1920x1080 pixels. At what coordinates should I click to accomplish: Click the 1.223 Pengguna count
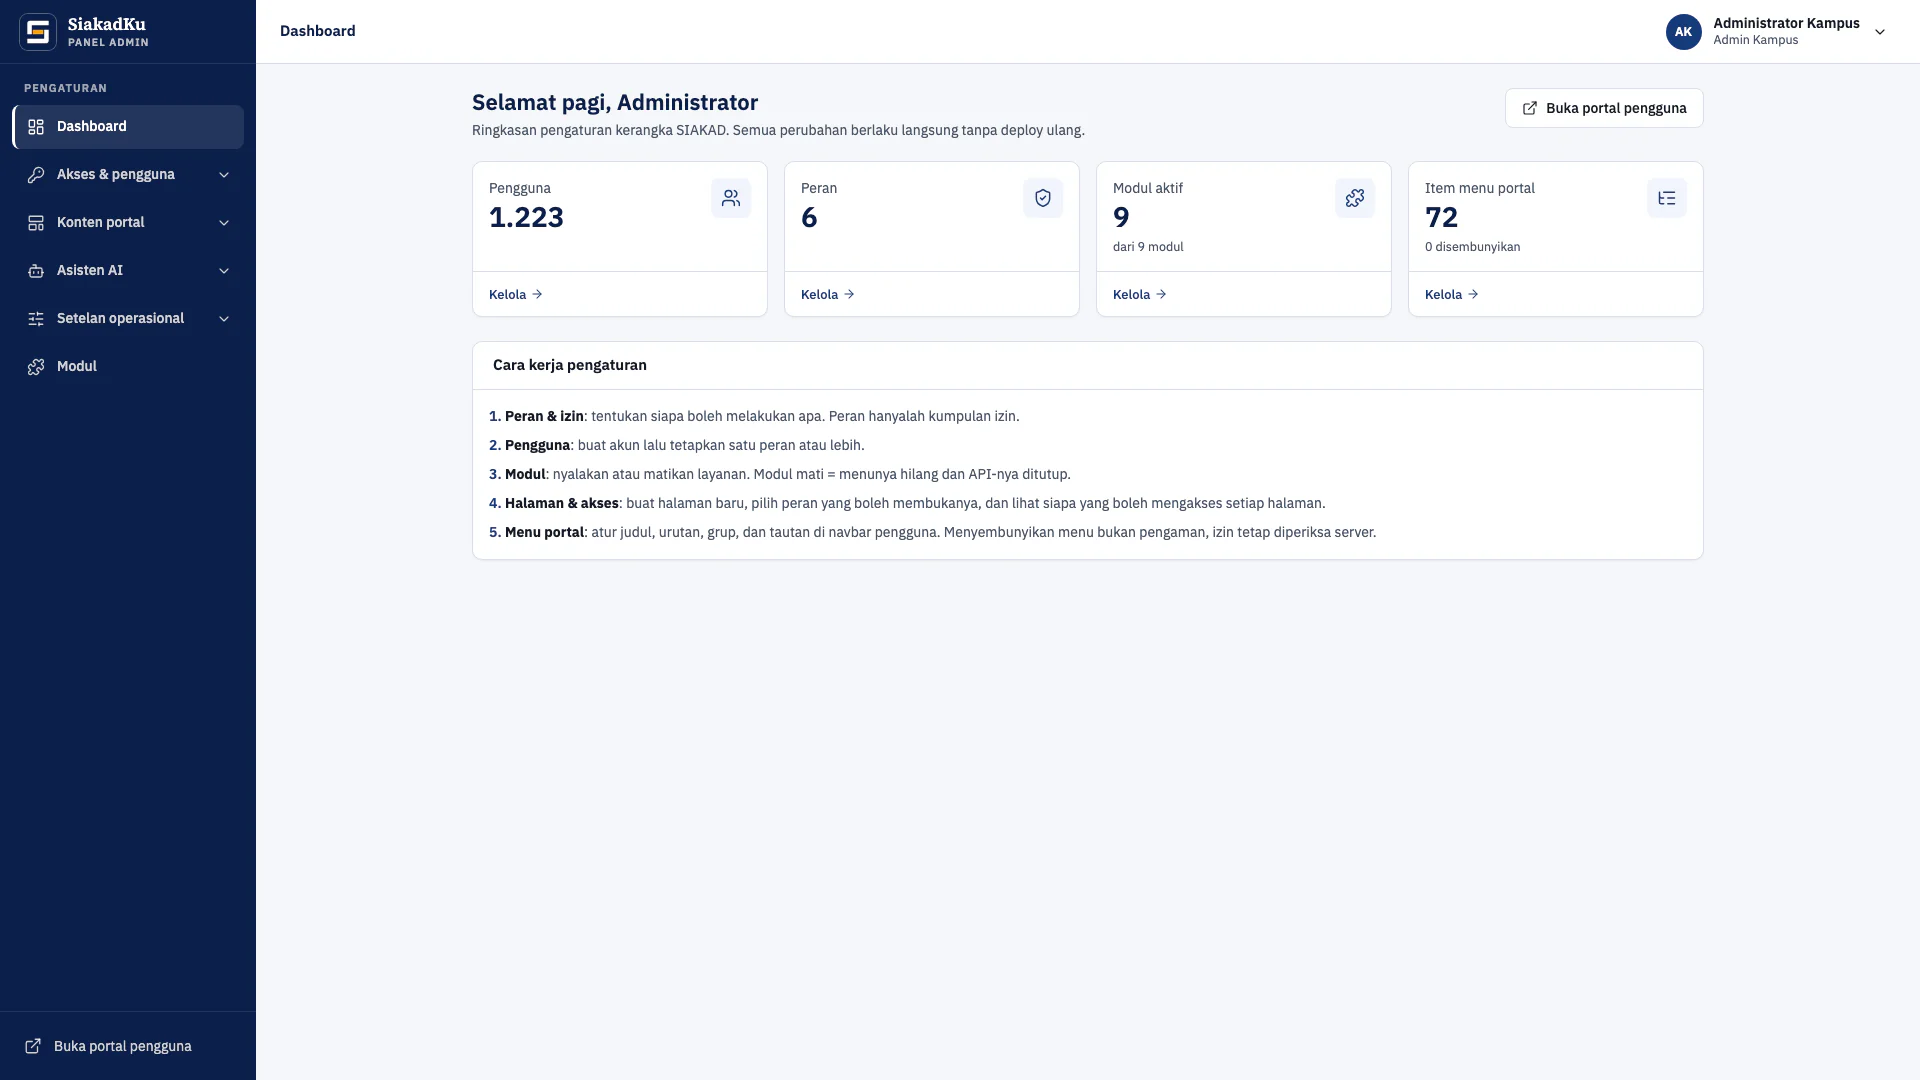pyautogui.click(x=526, y=217)
